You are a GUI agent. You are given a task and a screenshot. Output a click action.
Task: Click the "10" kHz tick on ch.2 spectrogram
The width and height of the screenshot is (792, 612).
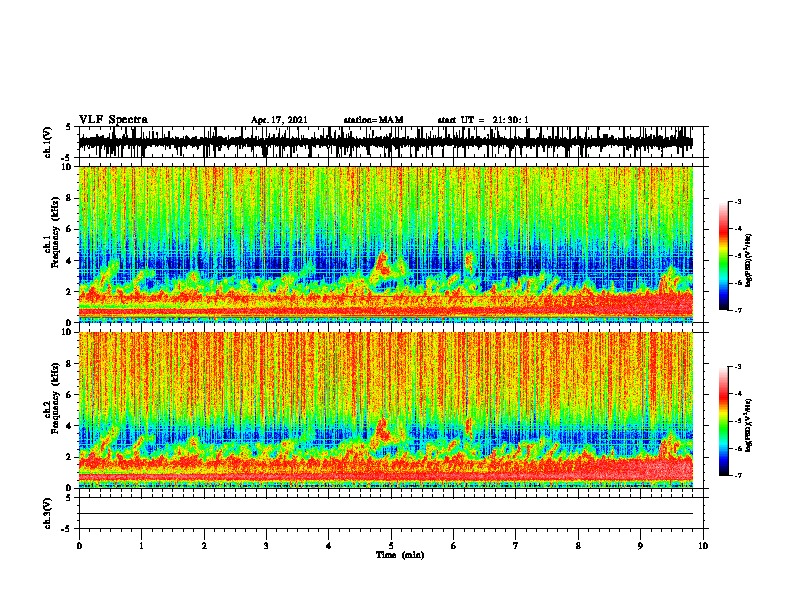67,332
